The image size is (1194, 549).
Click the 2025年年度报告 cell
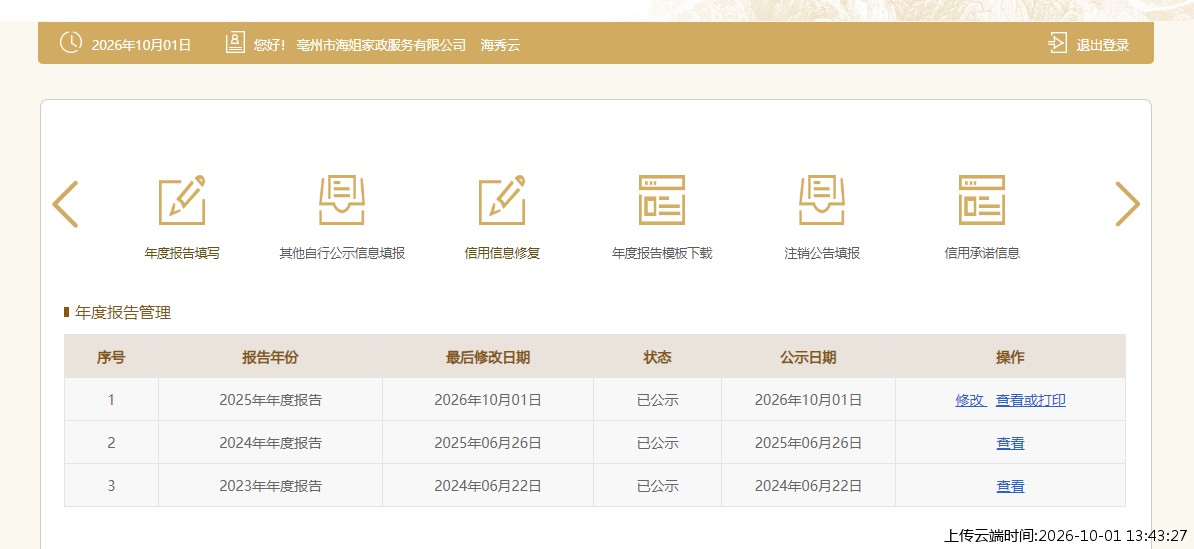pyautogui.click(x=270, y=400)
